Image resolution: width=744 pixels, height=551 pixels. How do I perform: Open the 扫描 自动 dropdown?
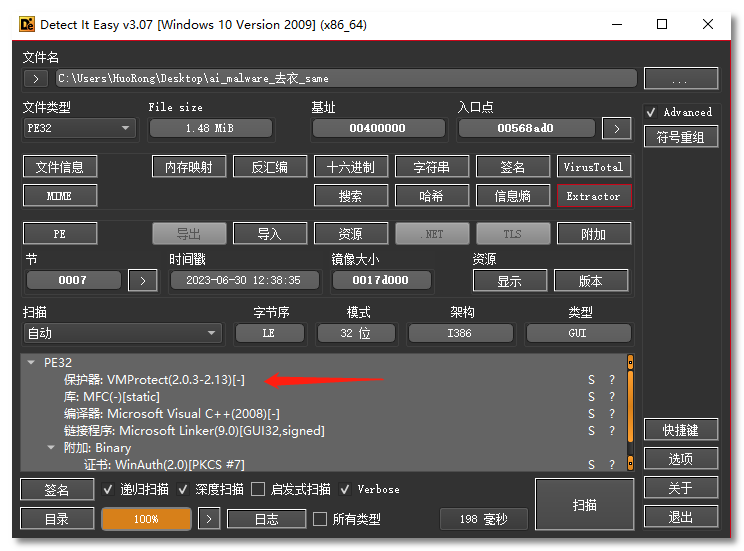click(122, 333)
